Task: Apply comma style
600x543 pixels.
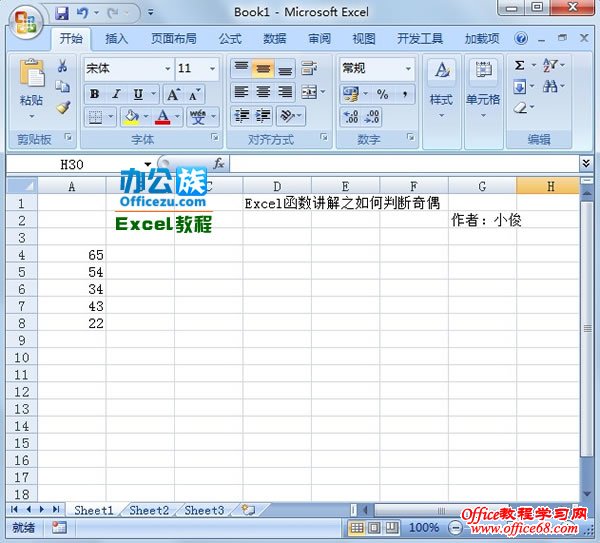Action: (x=404, y=94)
